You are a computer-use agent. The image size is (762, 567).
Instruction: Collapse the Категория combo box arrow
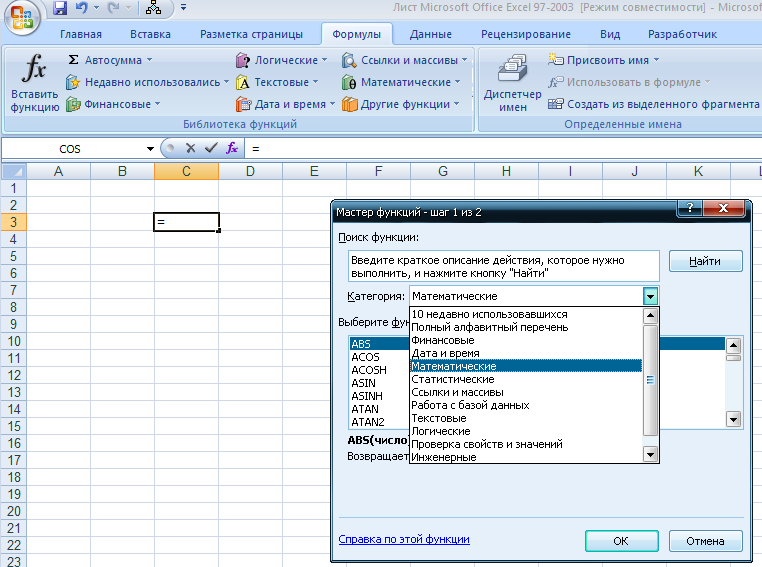click(650, 296)
